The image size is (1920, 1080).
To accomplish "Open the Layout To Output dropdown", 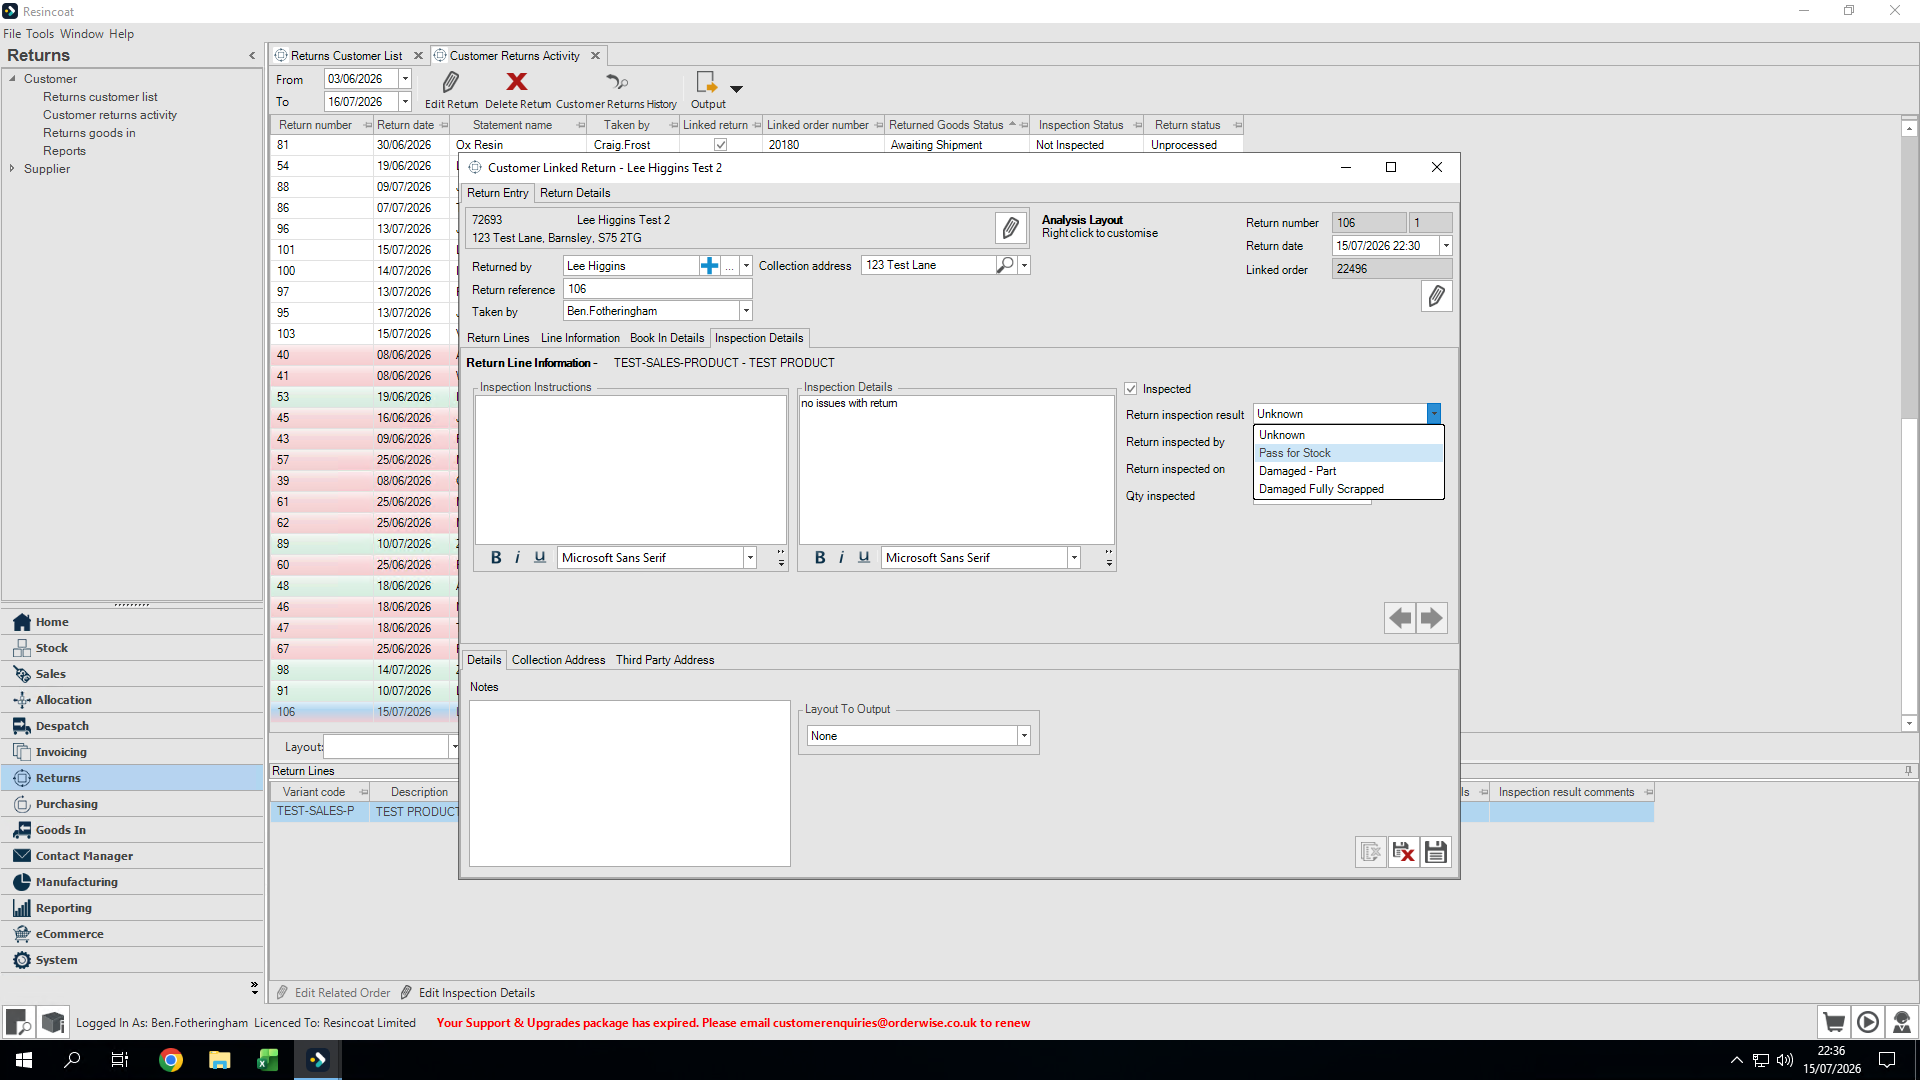I will click(1024, 736).
